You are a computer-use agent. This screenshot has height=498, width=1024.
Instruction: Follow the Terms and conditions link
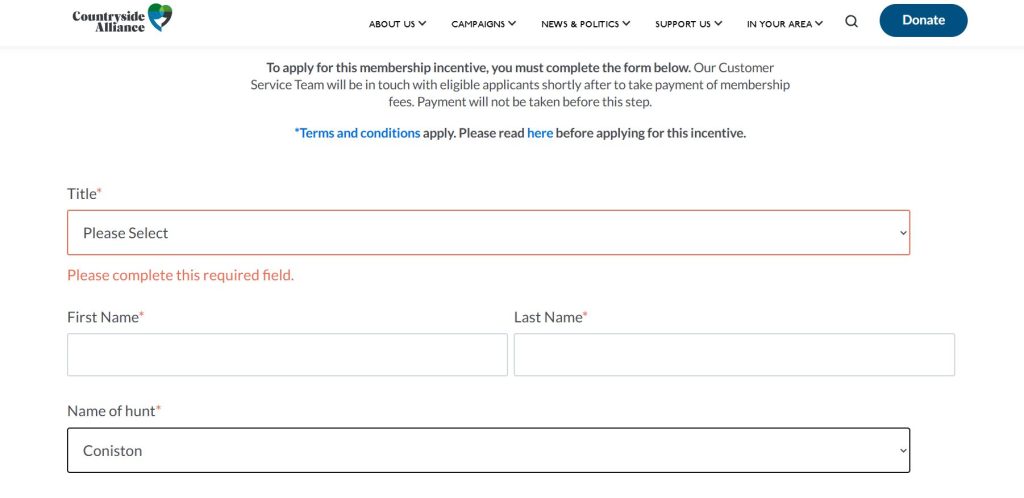click(x=359, y=133)
